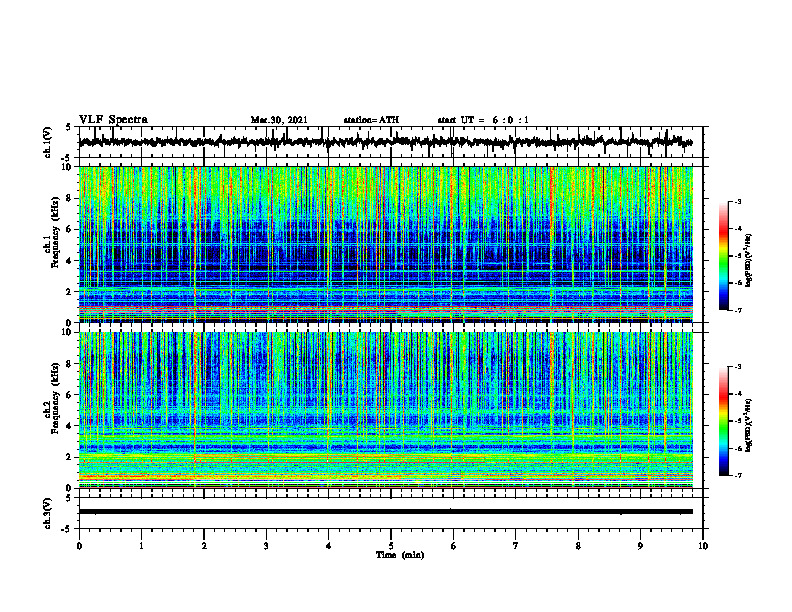Click time axis tick label "8"

click(578, 546)
